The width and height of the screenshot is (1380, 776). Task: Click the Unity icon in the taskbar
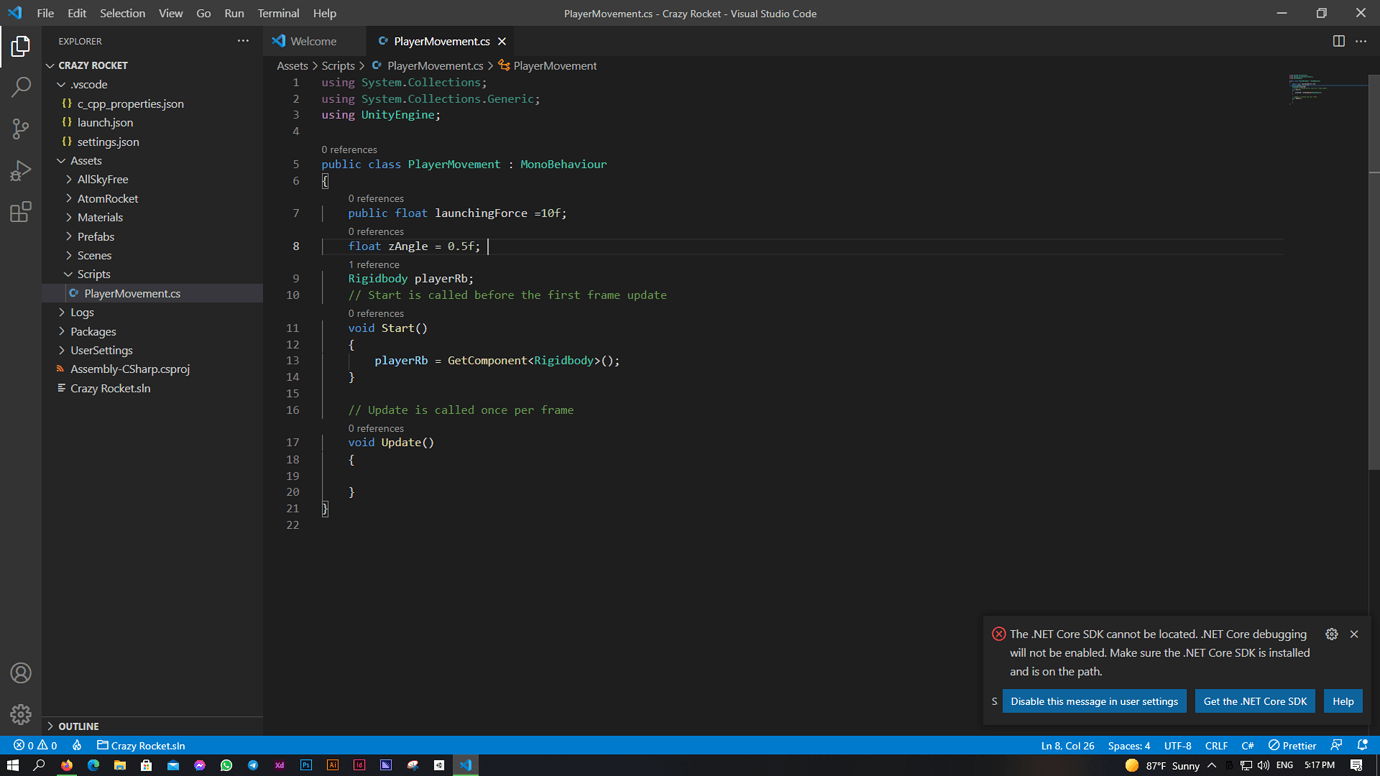pos(439,765)
